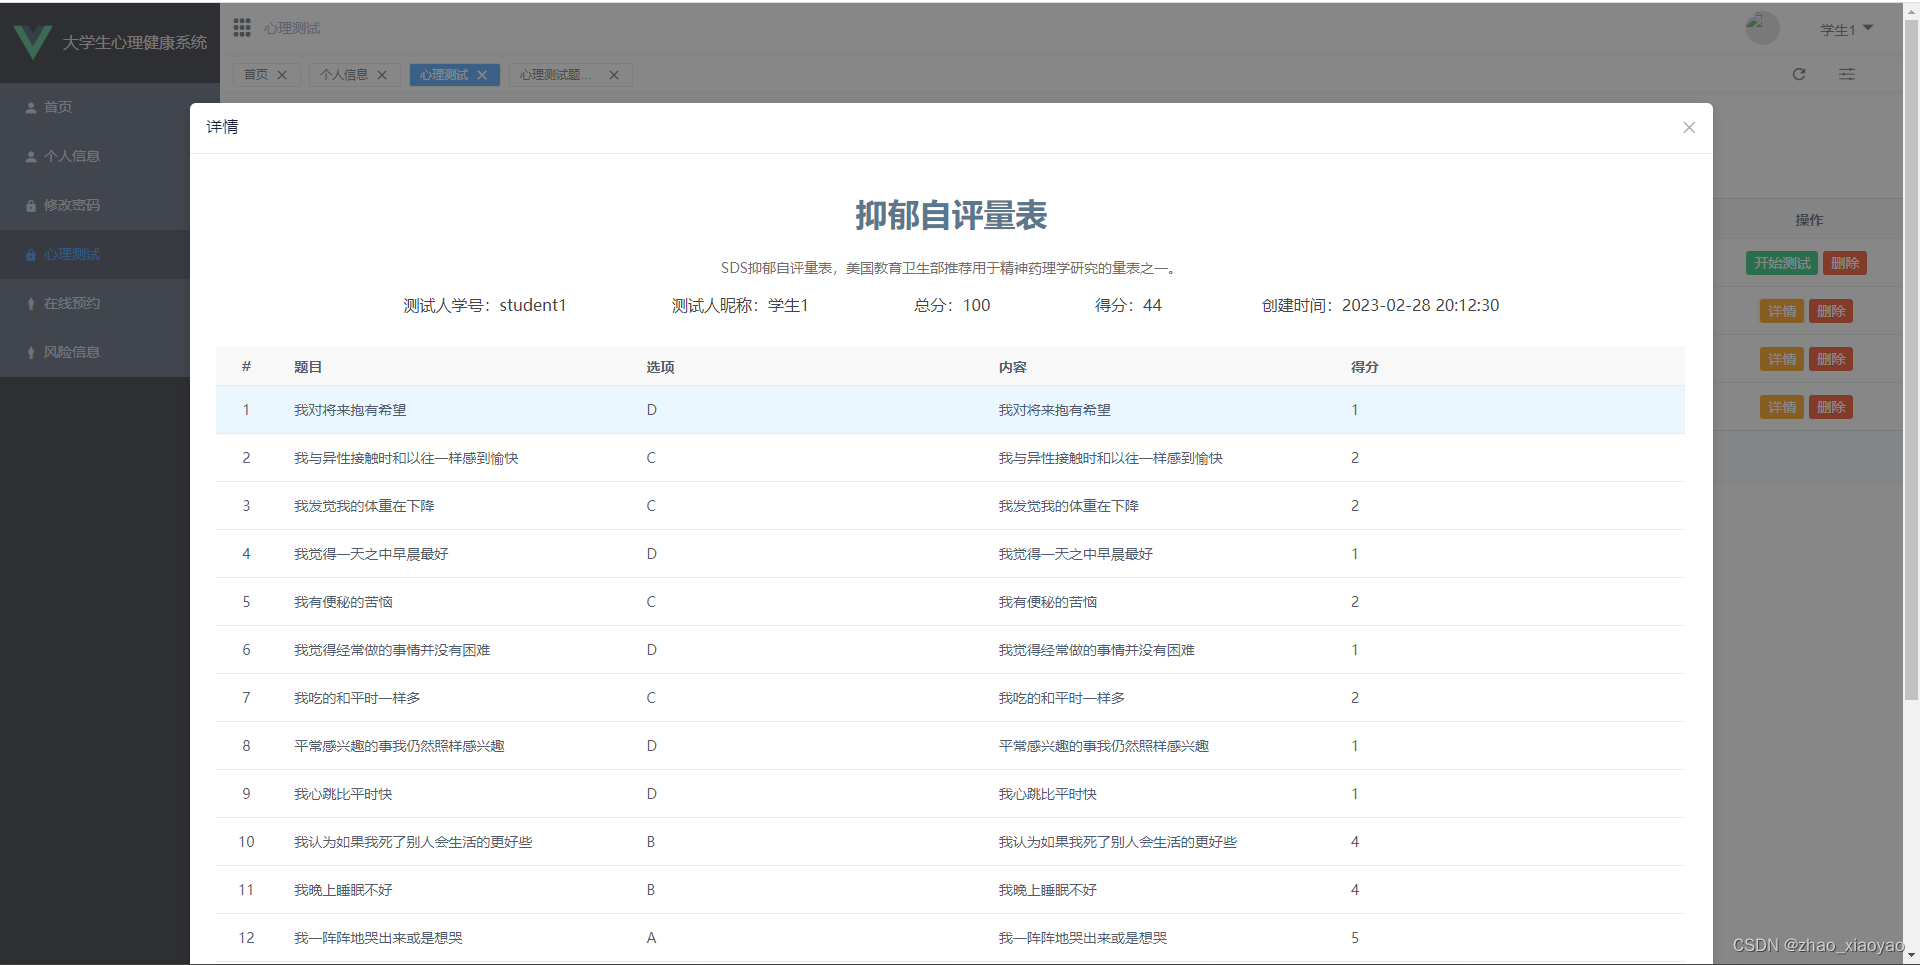Close the 心理测试题... tab with its X

[x=614, y=75]
